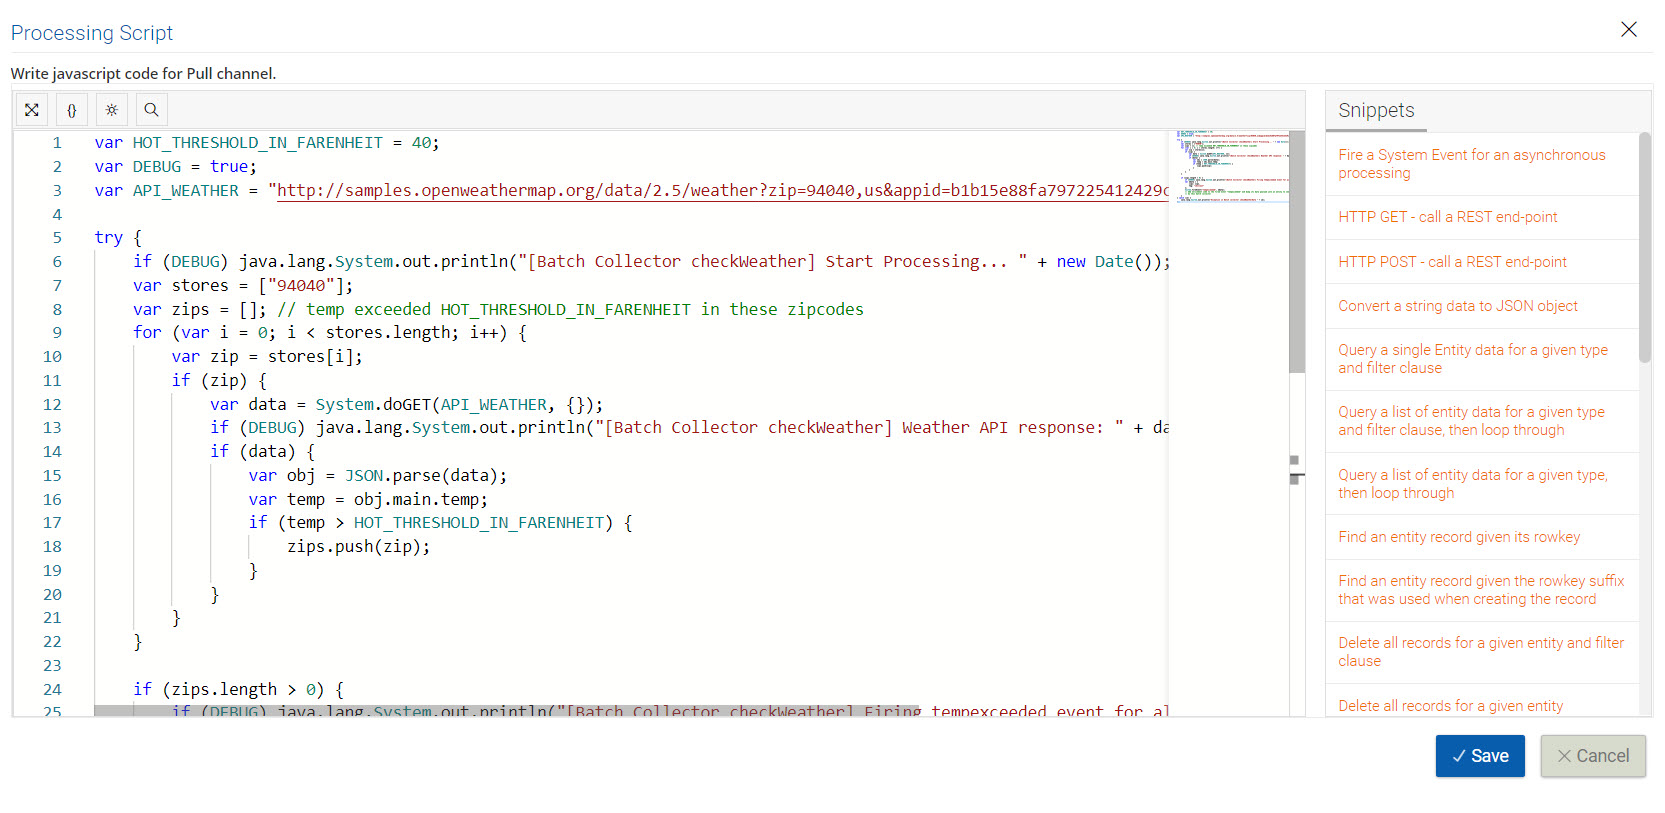Click 'var zip = stores[i];' line
The image size is (1665, 813).
[x=267, y=357]
